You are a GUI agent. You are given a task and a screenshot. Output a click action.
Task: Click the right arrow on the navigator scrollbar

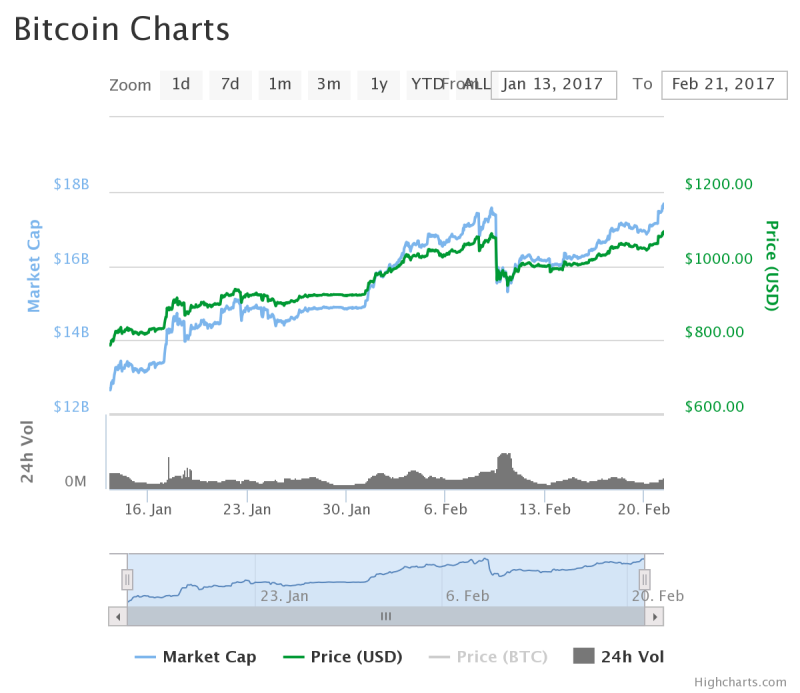[x=654, y=616]
